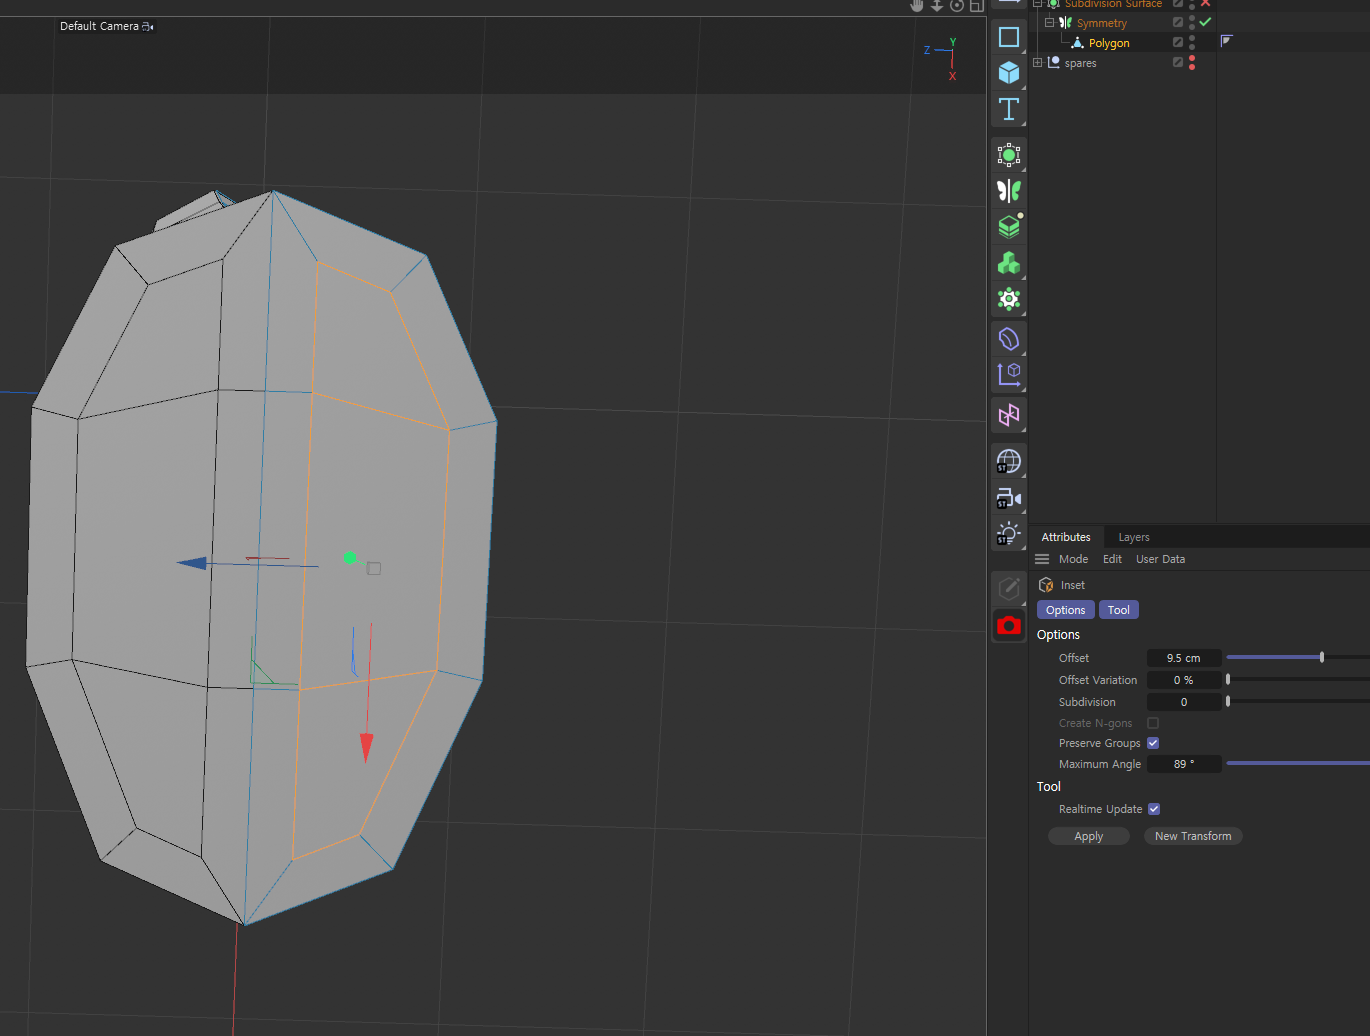Viewport: 1370px width, 1036px height.
Task: Click the Subdivision value field
Action: [1184, 702]
